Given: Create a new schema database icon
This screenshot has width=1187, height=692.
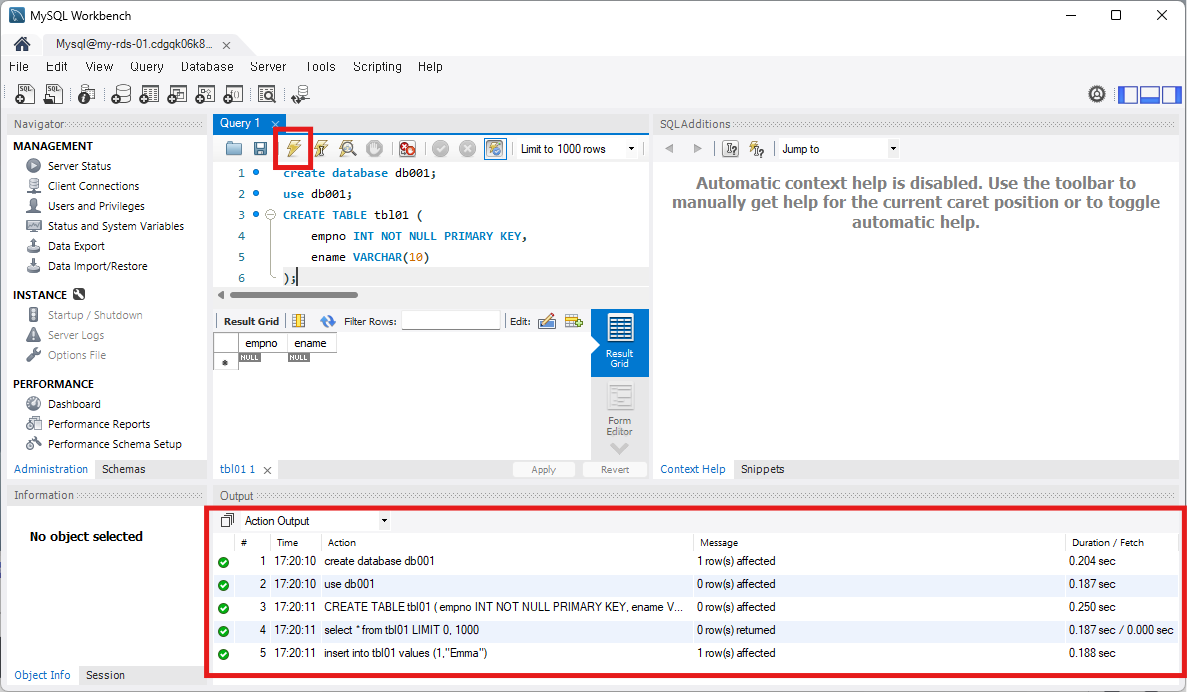Looking at the screenshot, I should pos(120,94).
